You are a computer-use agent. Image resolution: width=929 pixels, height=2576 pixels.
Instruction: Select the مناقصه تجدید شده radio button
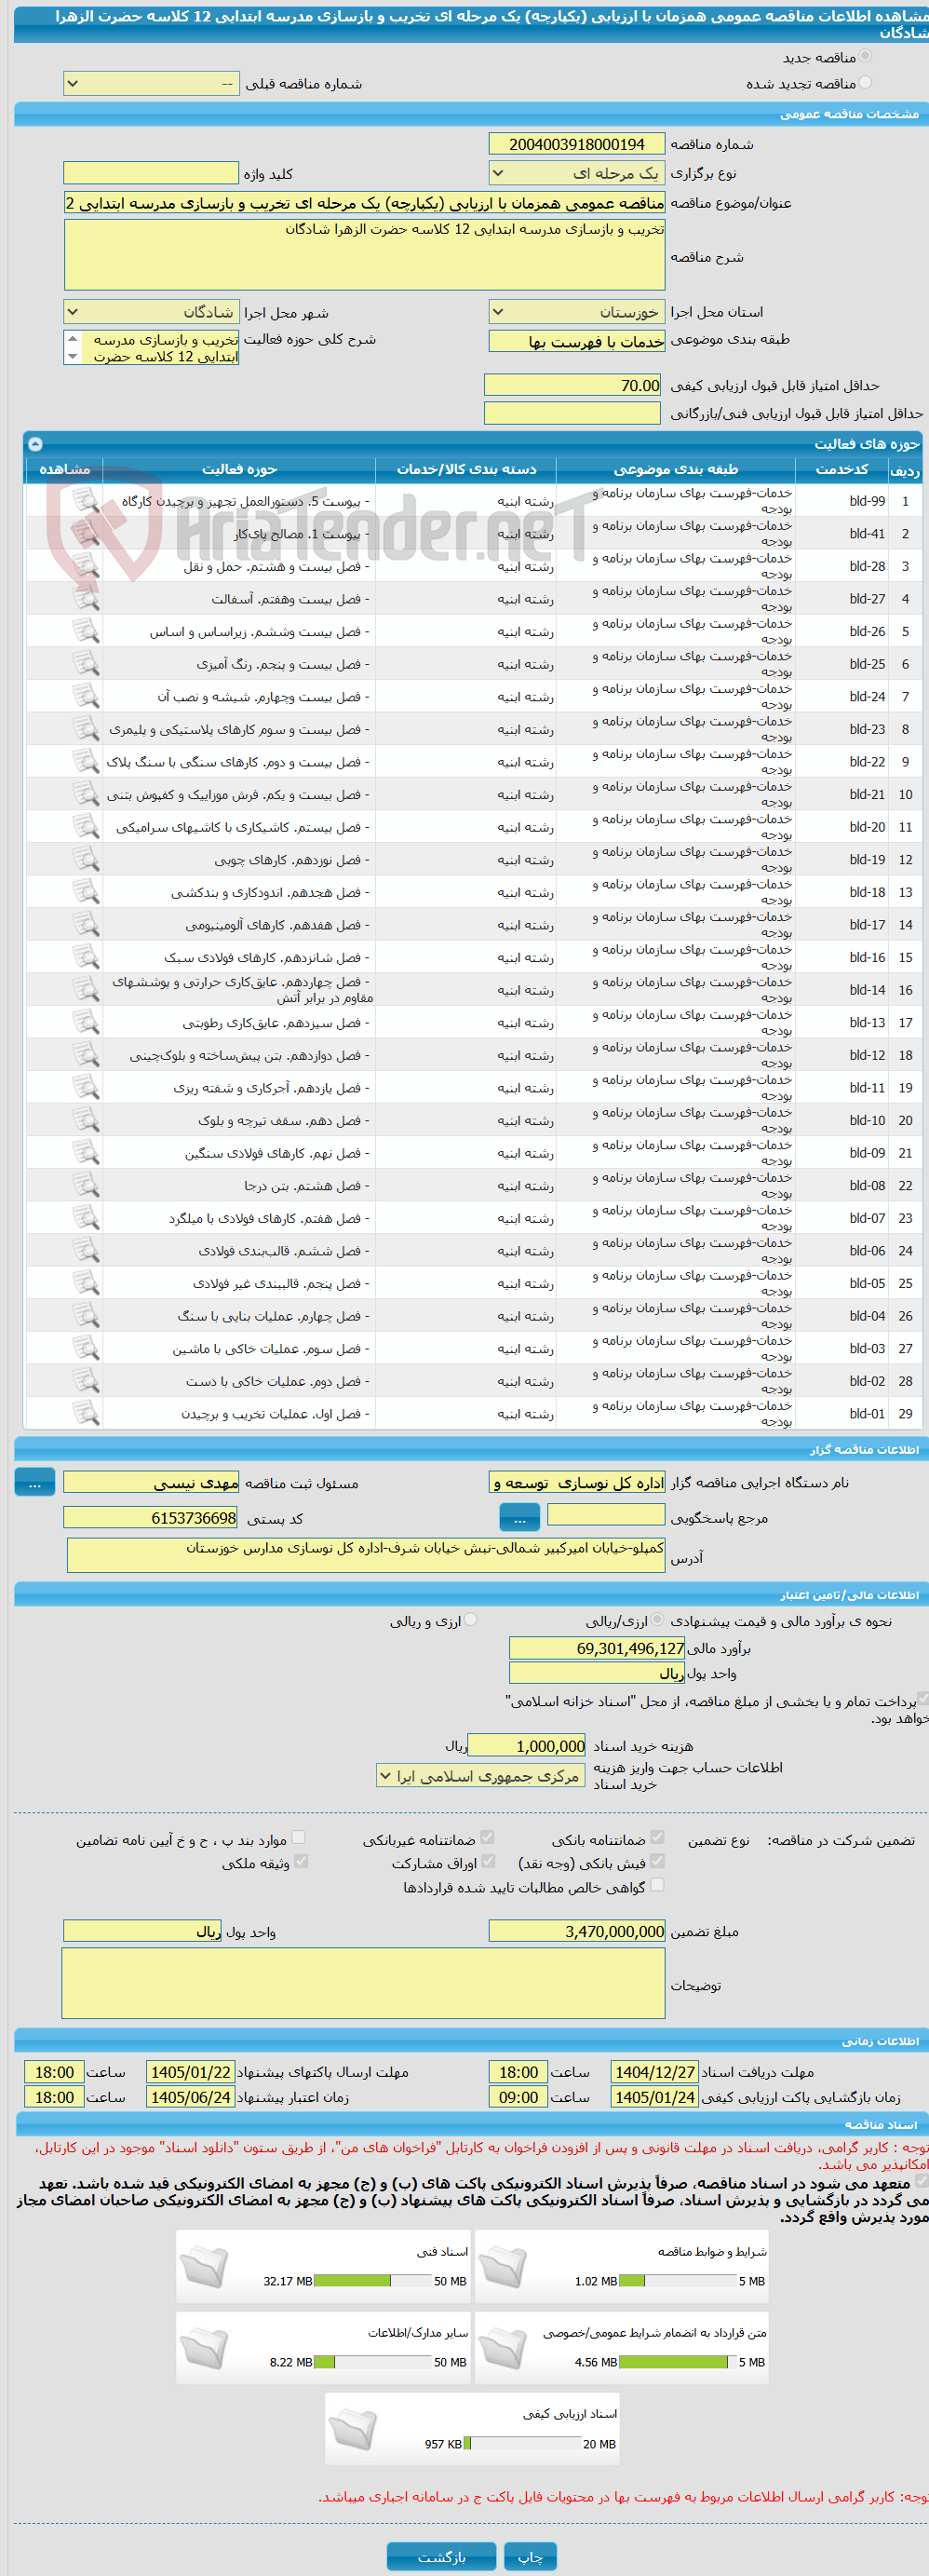point(865,83)
